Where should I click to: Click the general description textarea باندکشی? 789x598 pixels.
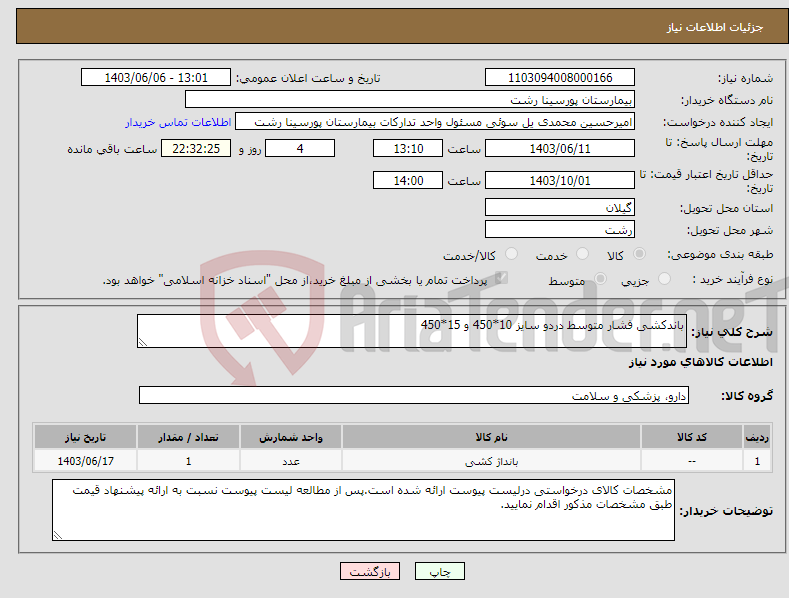click(412, 331)
